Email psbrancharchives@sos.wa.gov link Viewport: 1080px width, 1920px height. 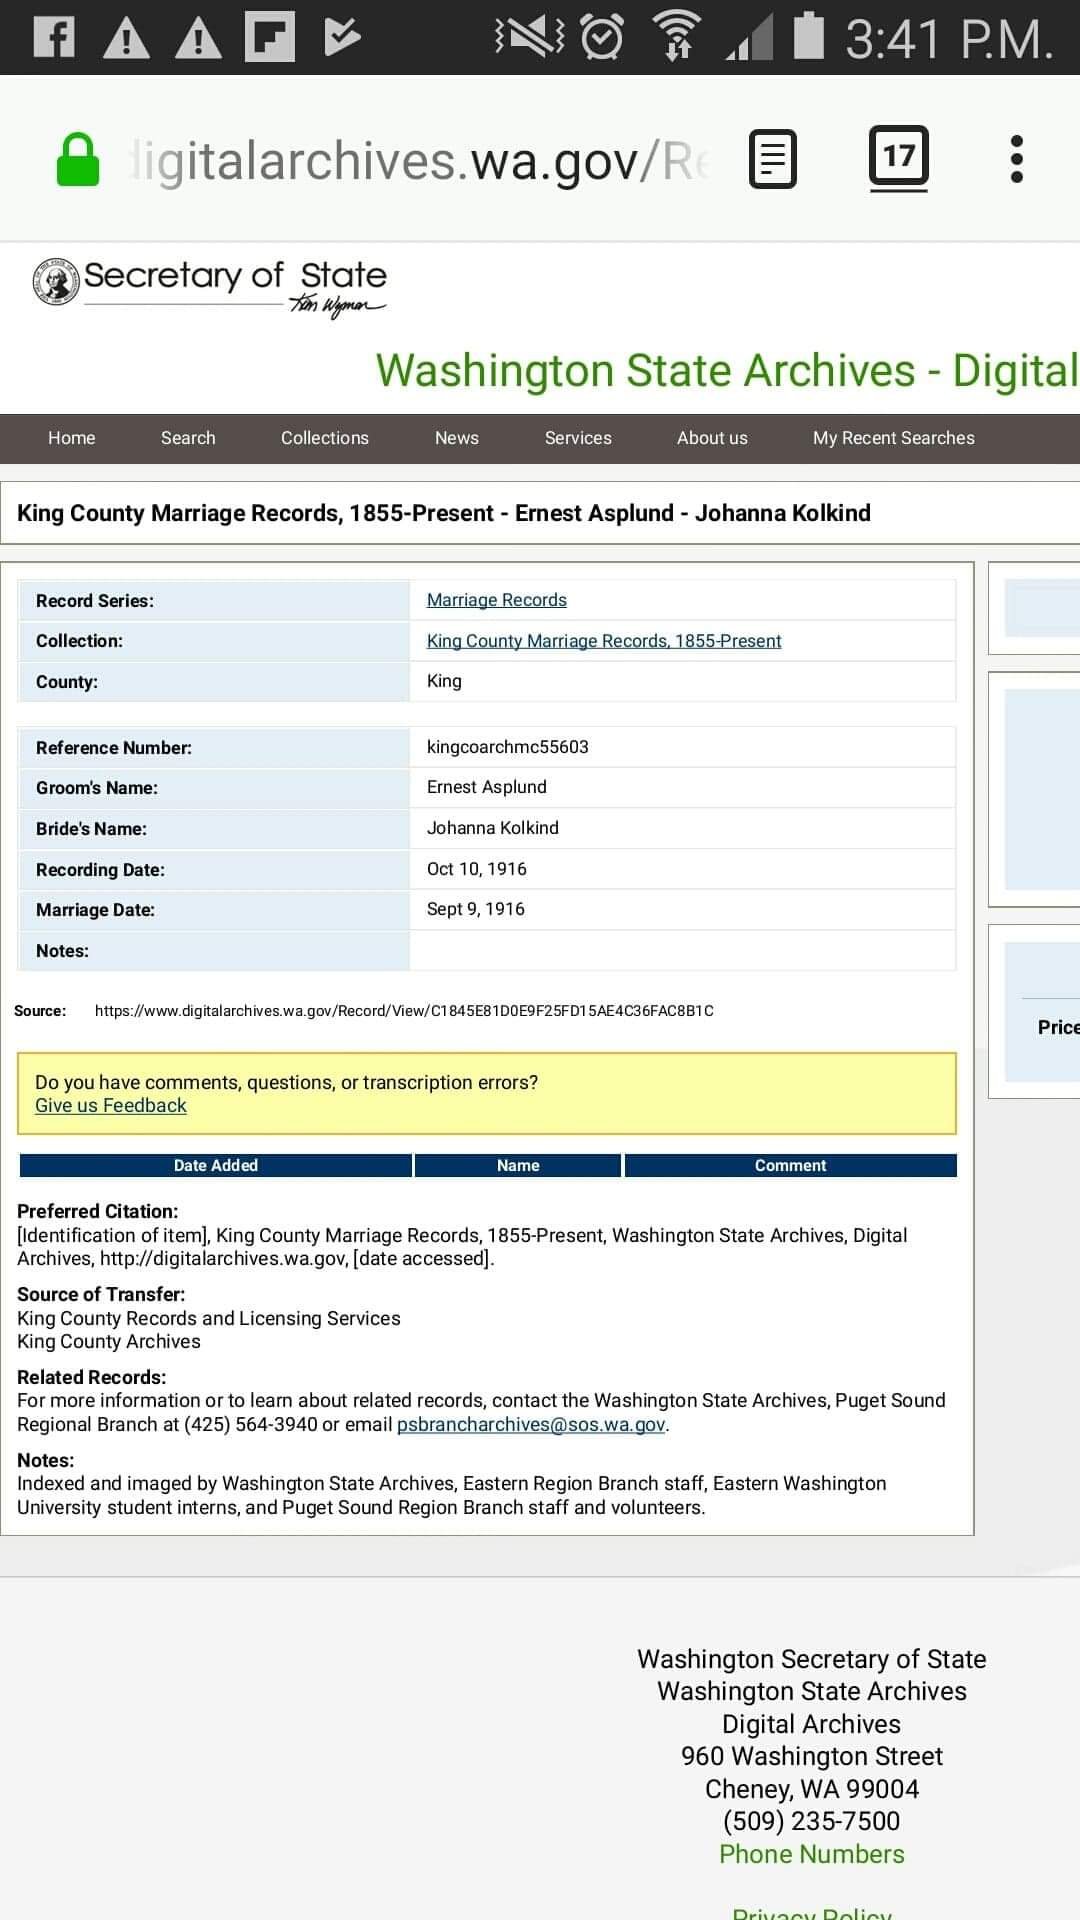[531, 1424]
